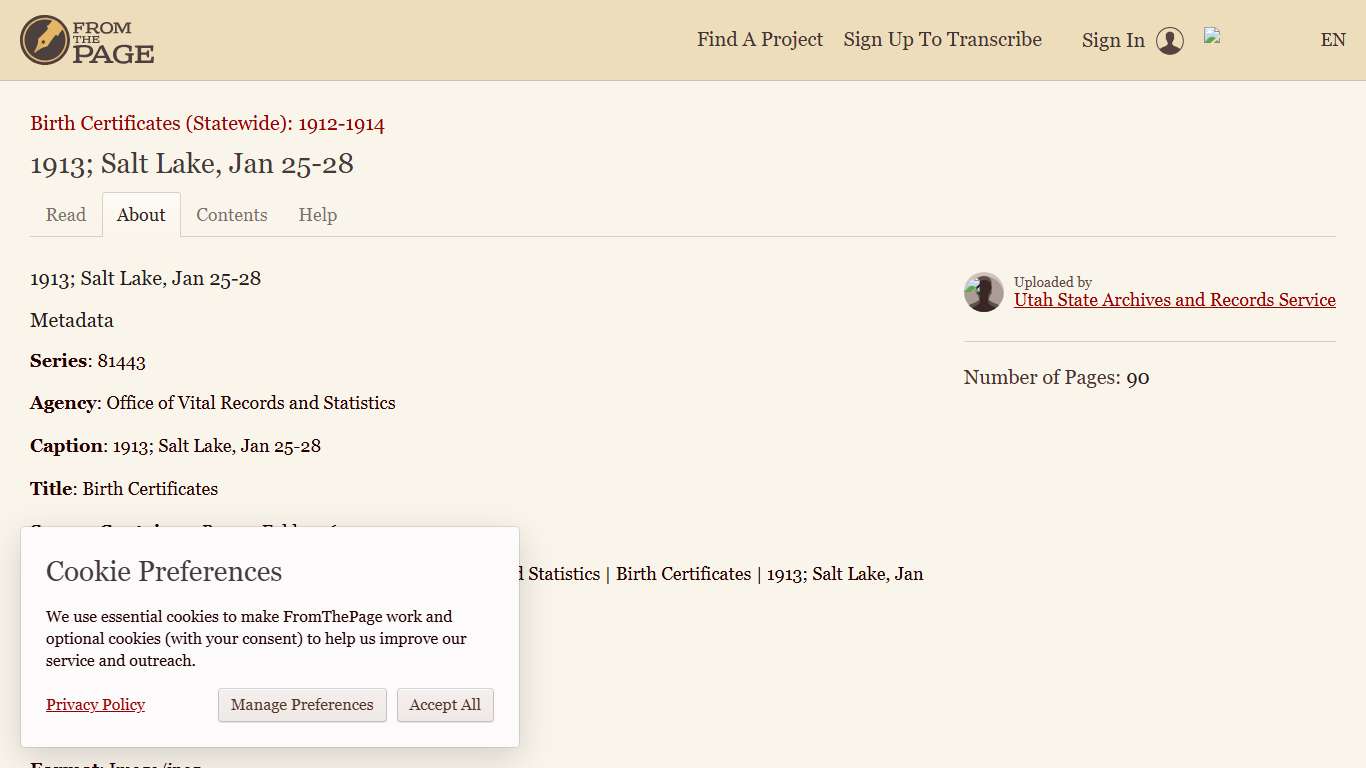The width and height of the screenshot is (1366, 768).
Task: Click the FromThePage quill logo
Action: 44,40
